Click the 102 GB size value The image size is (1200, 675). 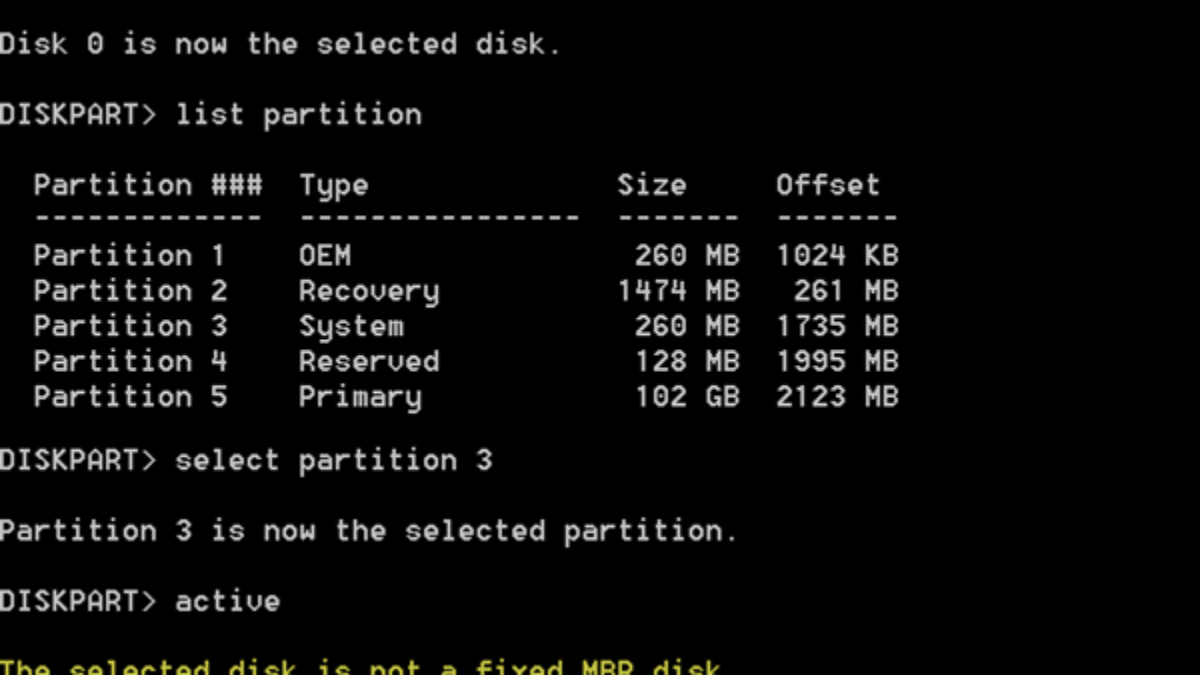(x=687, y=396)
